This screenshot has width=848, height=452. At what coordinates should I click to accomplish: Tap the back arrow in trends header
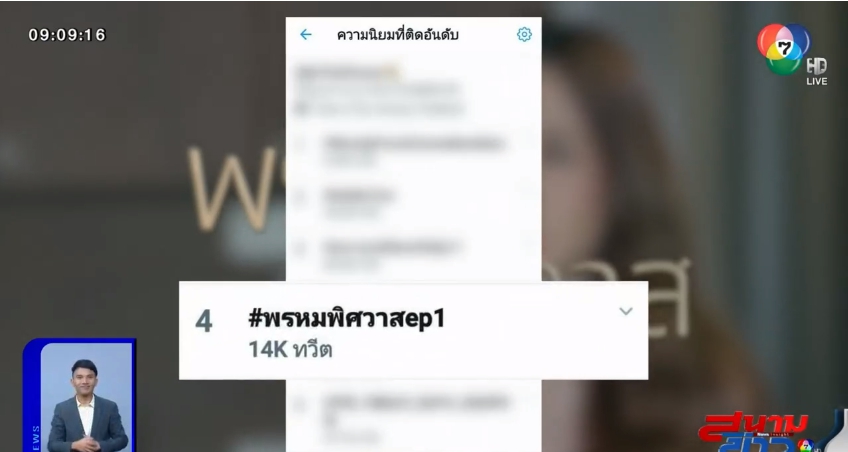306,35
